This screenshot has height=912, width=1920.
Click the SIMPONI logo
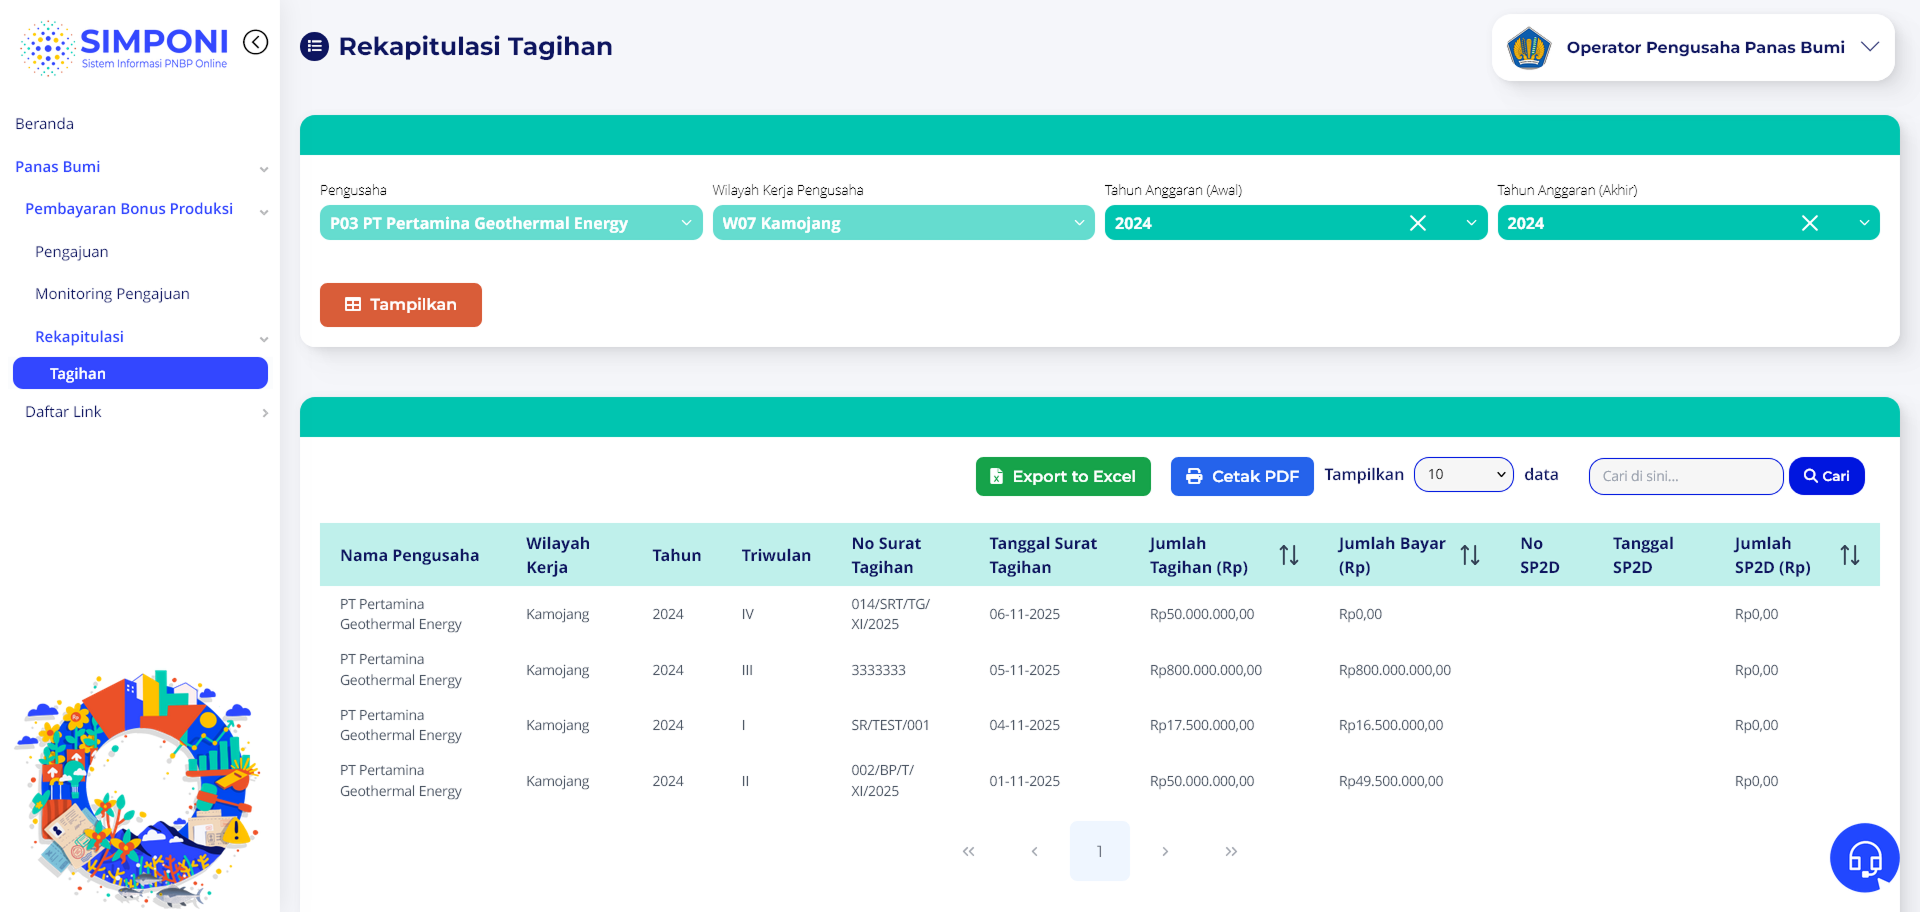coord(124,48)
